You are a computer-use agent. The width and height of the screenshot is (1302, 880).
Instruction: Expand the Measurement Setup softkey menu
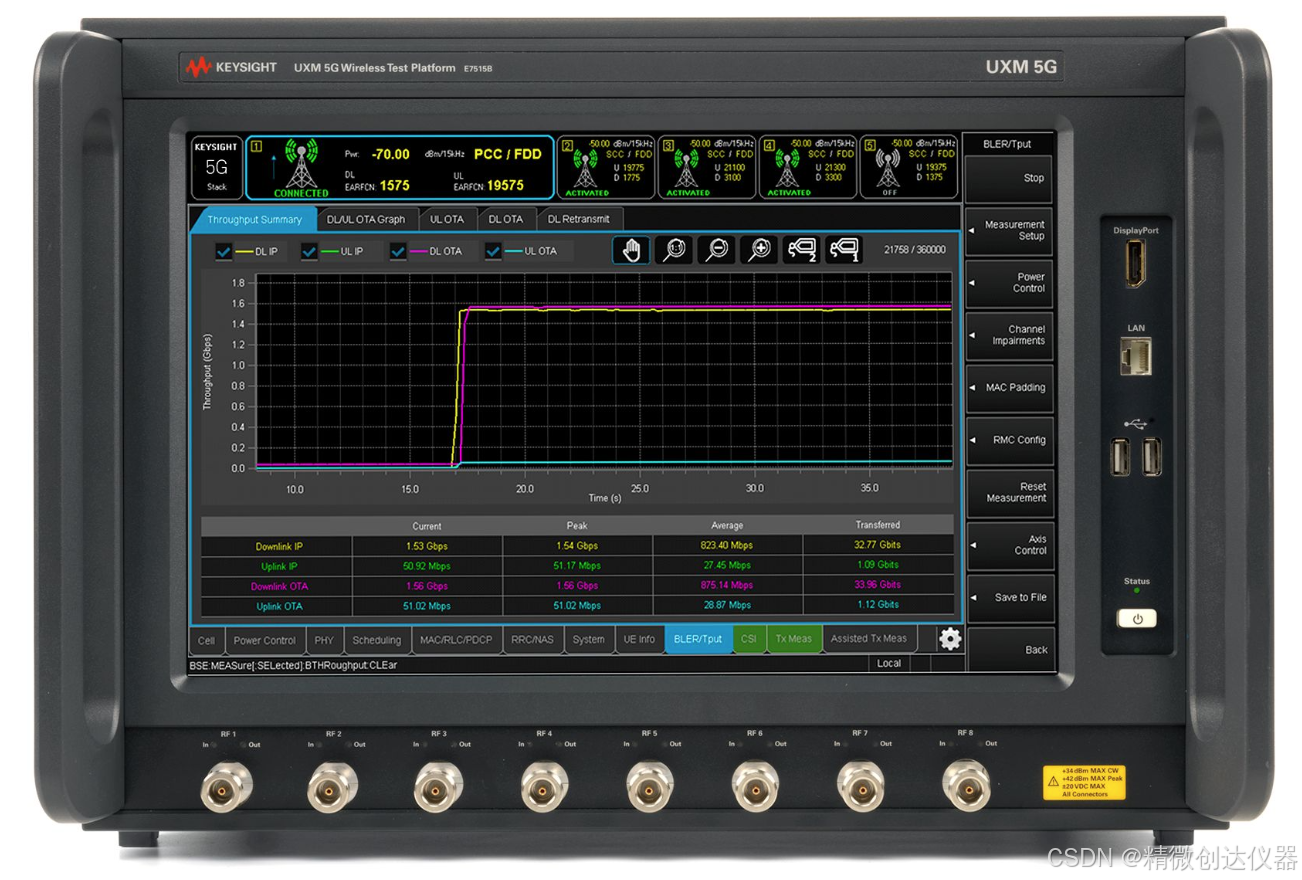pos(1009,230)
